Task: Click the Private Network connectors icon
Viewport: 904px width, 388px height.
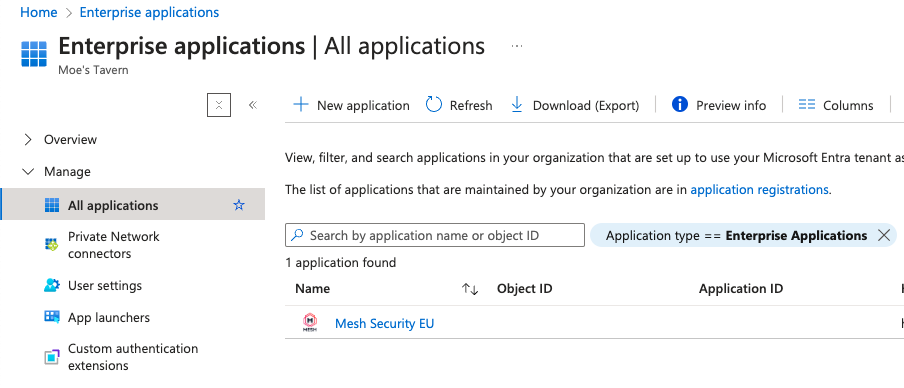Action: tap(52, 245)
